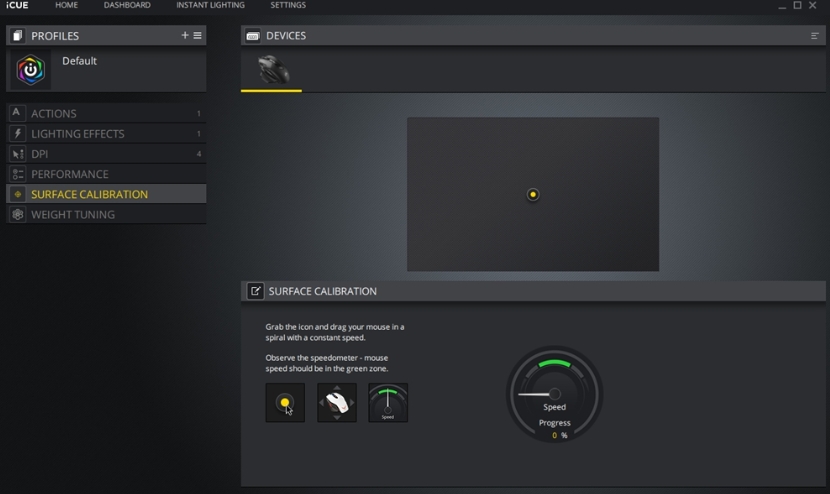The height and width of the screenshot is (494, 830).
Task: Open the Devices panel options menu
Action: tap(815, 35)
